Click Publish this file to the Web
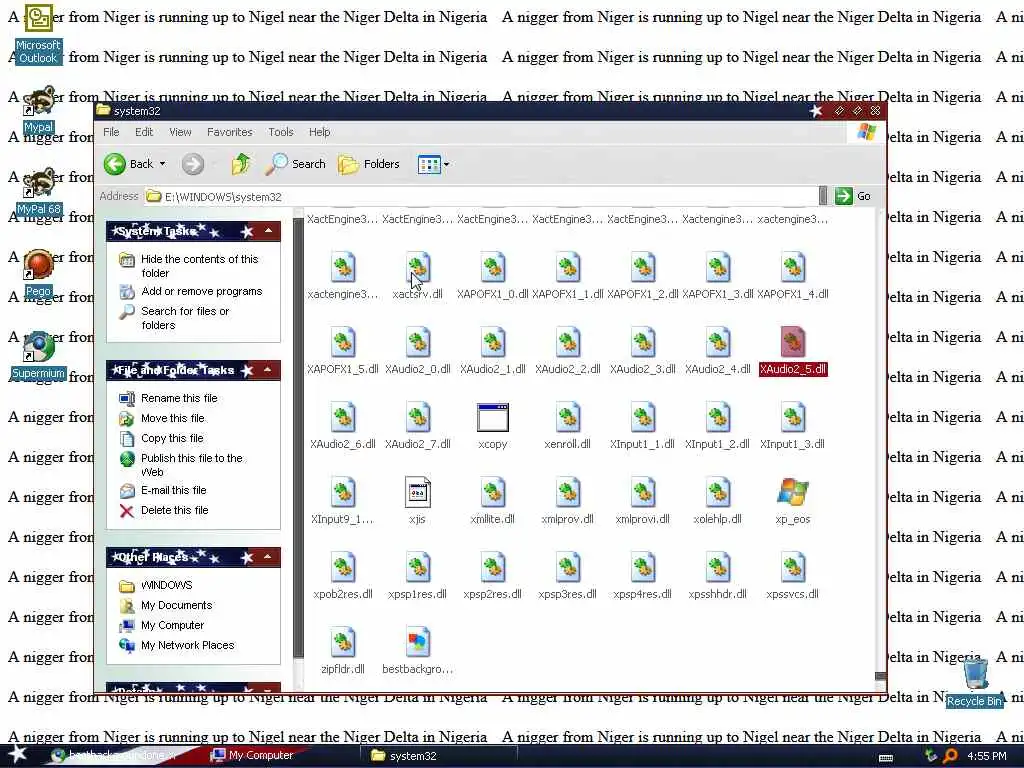Screen dimensions: 1024x768 pyautogui.click(x=191, y=465)
